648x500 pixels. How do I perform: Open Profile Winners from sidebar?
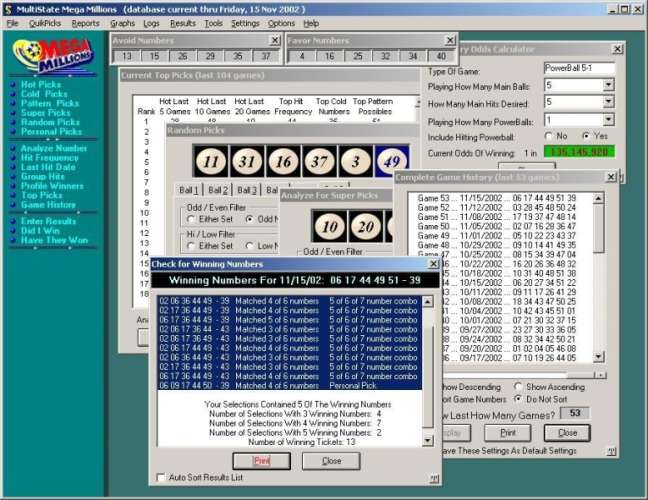click(52, 186)
